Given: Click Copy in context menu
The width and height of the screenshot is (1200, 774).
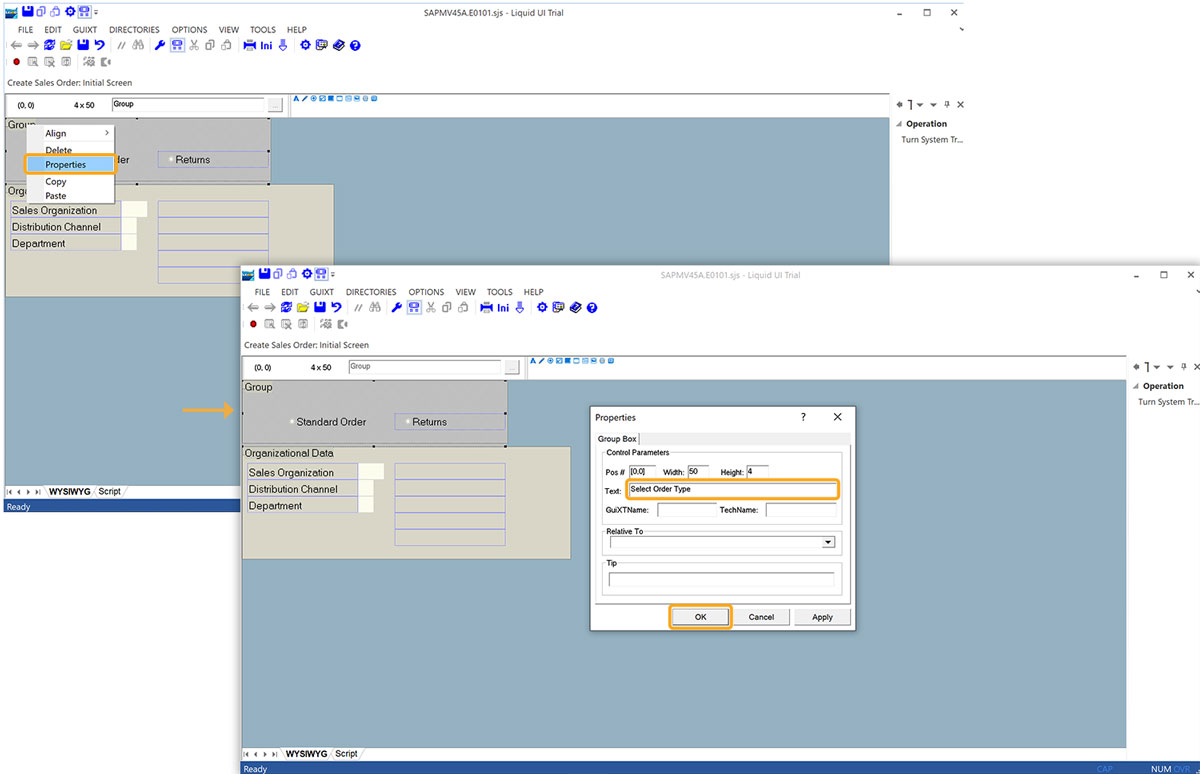Looking at the screenshot, I should [x=56, y=182].
